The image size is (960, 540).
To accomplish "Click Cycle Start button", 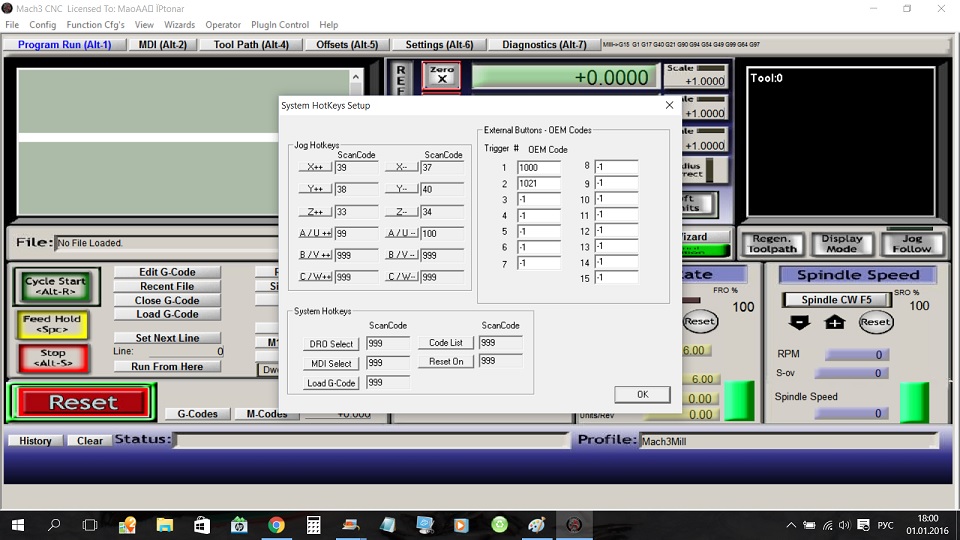I will 55,286.
